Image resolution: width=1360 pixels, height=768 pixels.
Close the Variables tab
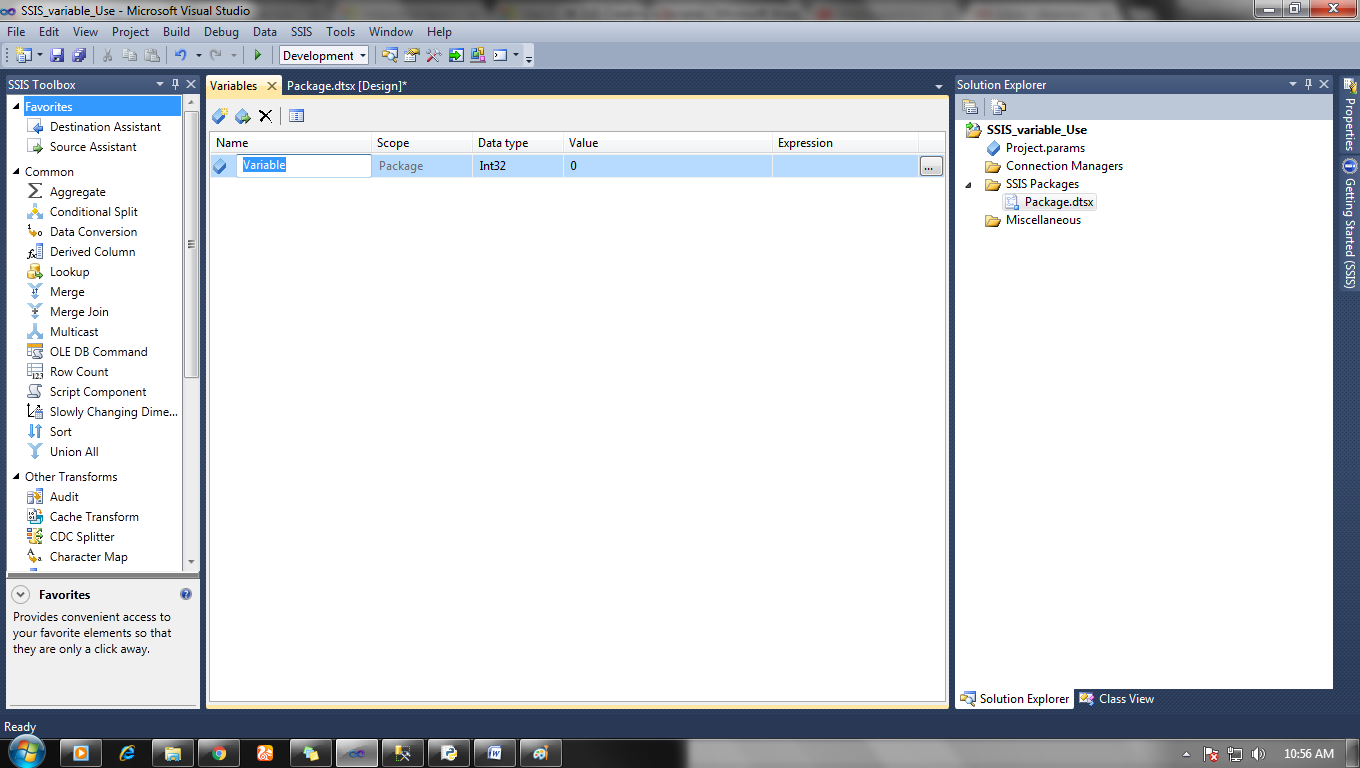pyautogui.click(x=271, y=86)
